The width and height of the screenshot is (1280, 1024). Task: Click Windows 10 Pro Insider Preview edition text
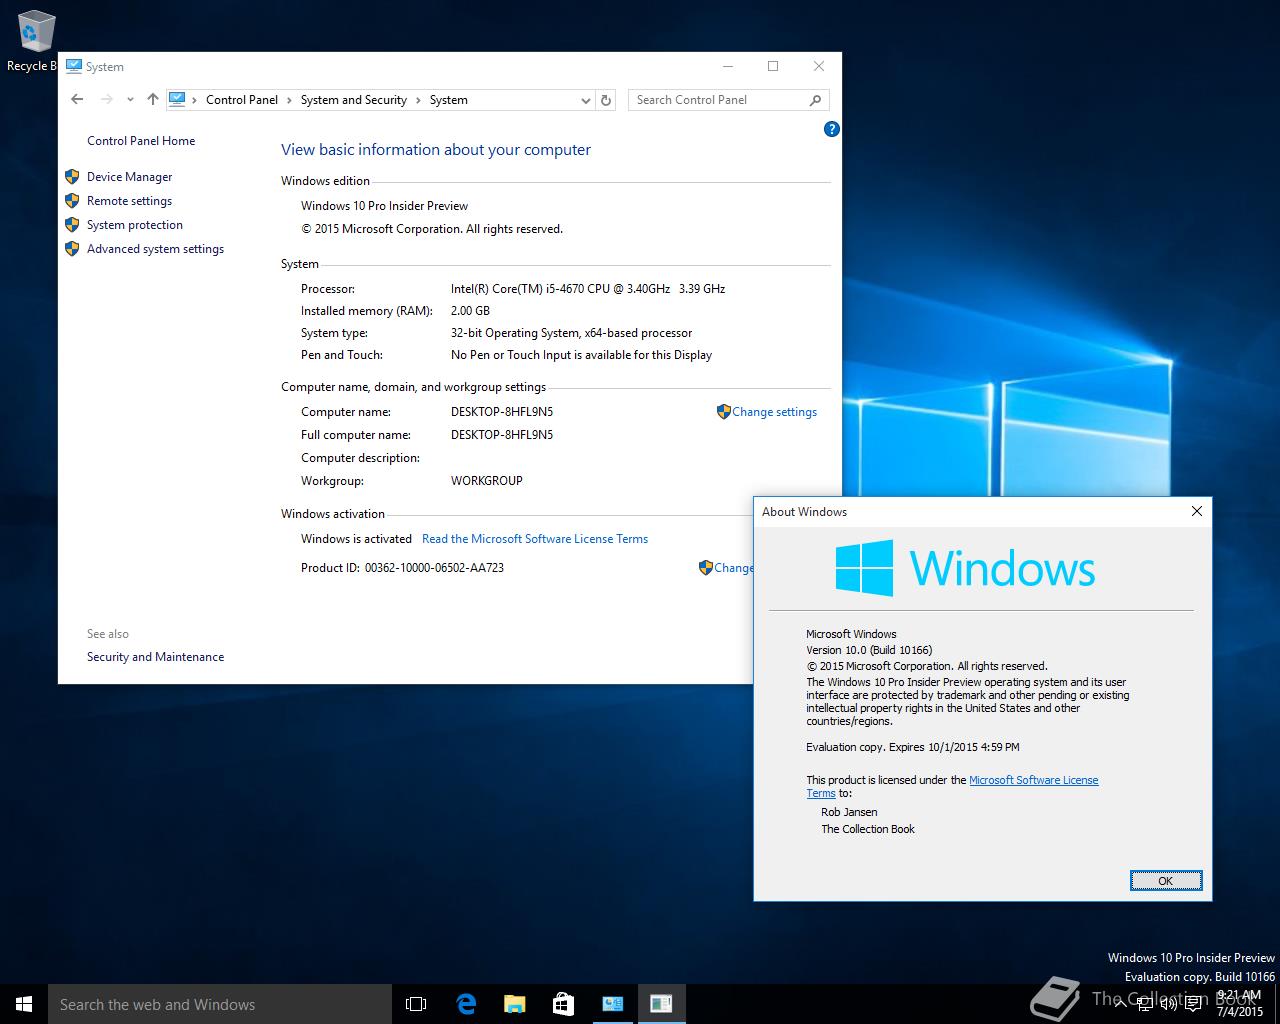tap(384, 206)
